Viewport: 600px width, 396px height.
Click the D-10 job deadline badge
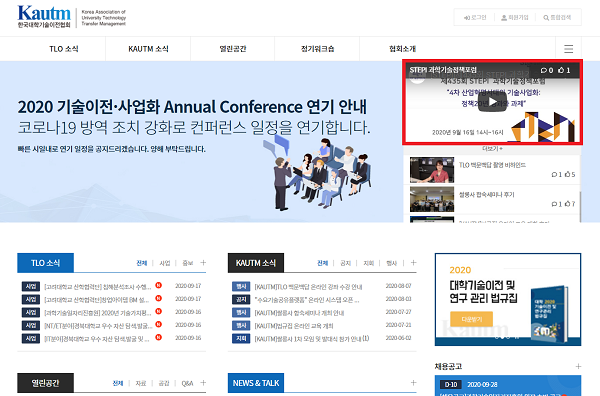[450, 385]
